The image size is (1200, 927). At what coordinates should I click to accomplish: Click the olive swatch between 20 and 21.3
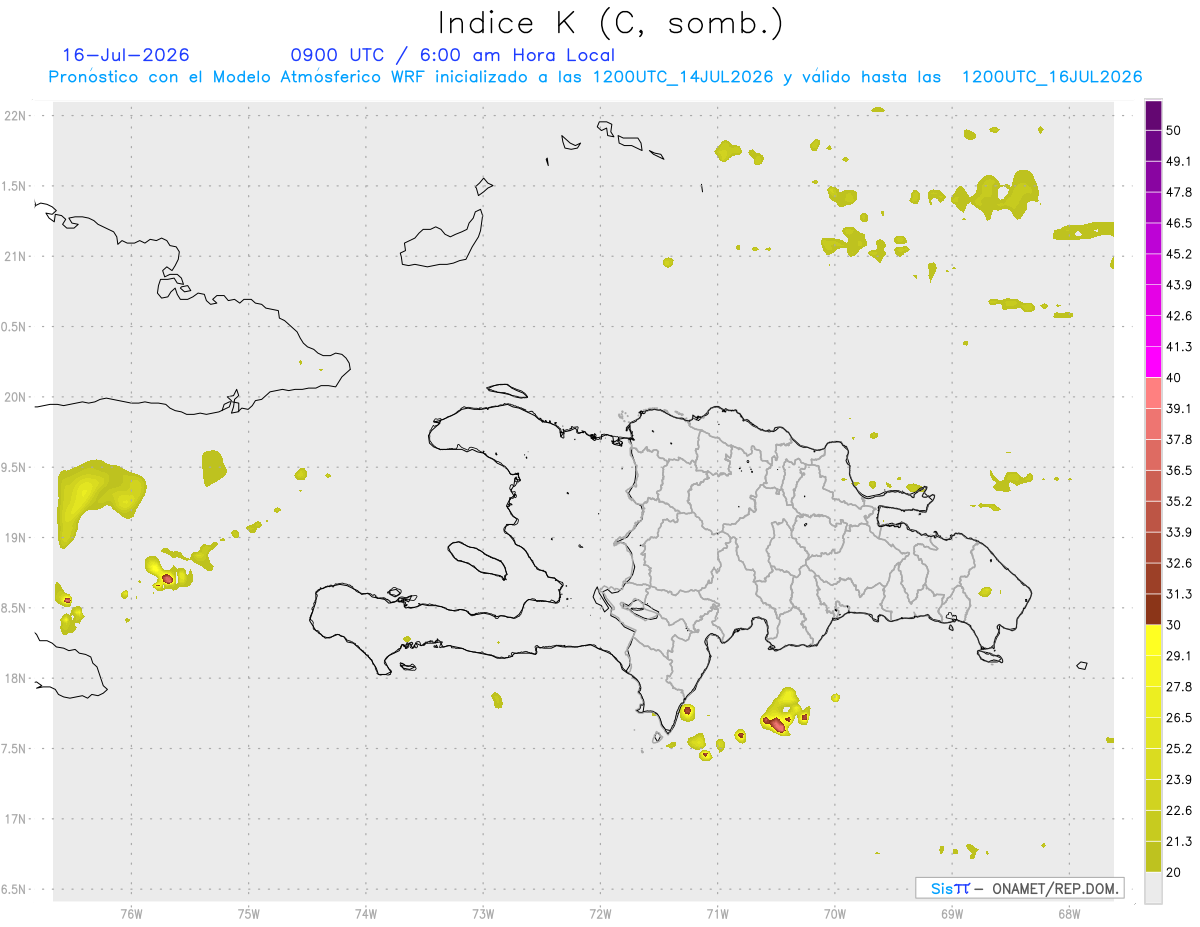1153,857
